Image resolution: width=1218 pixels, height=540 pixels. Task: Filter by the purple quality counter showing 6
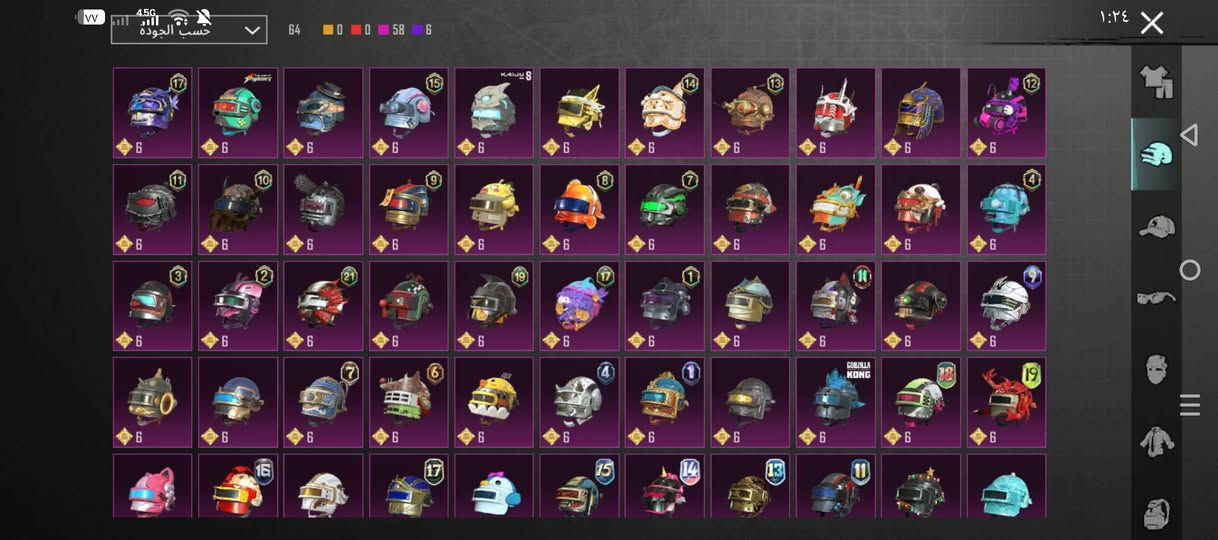pos(422,30)
